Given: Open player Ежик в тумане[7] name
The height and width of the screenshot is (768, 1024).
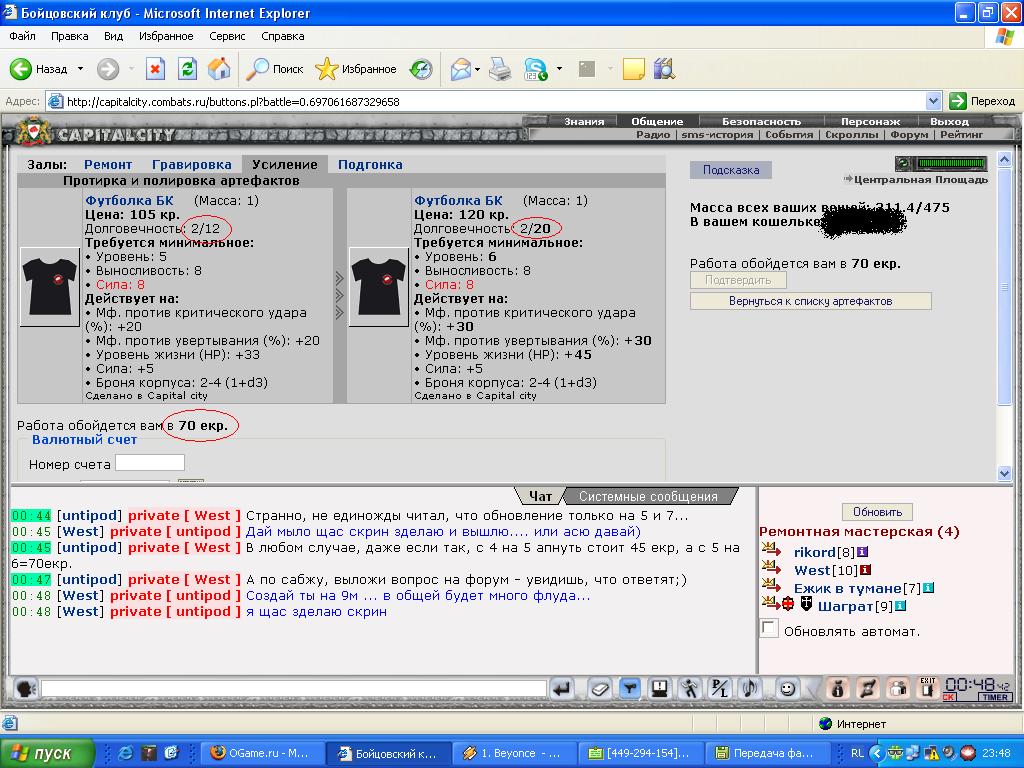Looking at the screenshot, I should 848,588.
